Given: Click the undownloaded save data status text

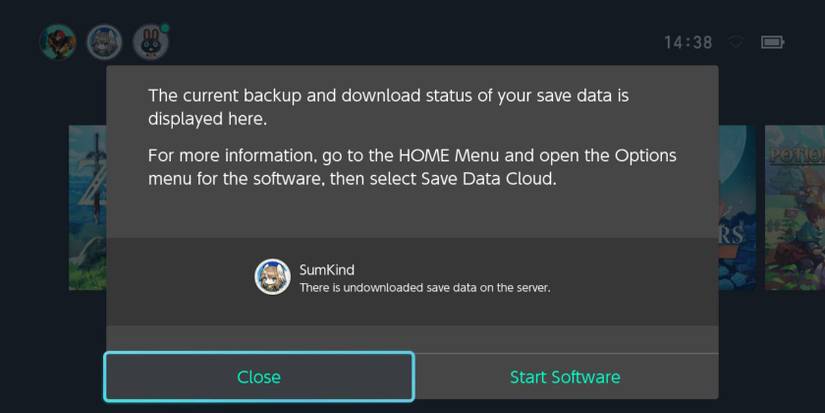Looking at the screenshot, I should [425, 288].
